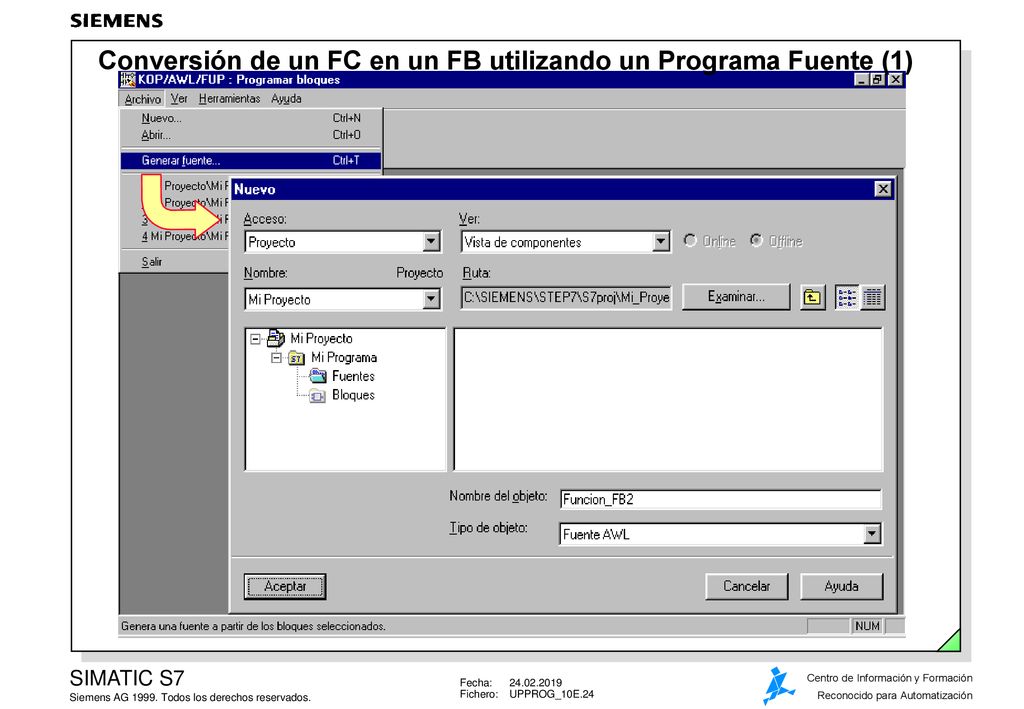Click the Aceptar button
1024x709 pixels.
285,586
